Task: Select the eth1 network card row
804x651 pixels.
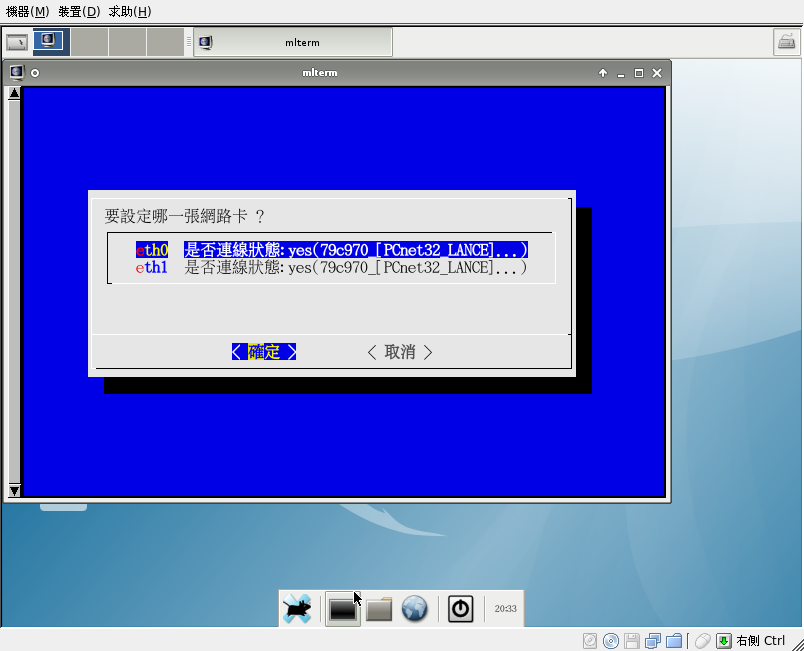Action: 331,267
